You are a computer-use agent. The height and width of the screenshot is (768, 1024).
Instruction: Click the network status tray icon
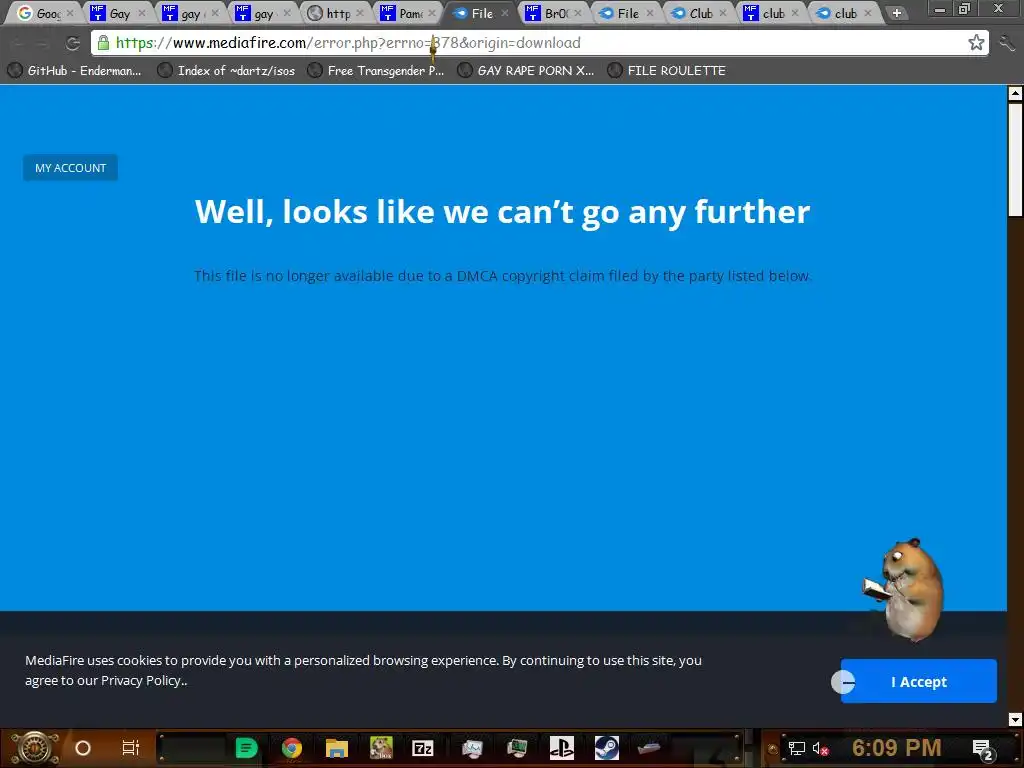797,748
